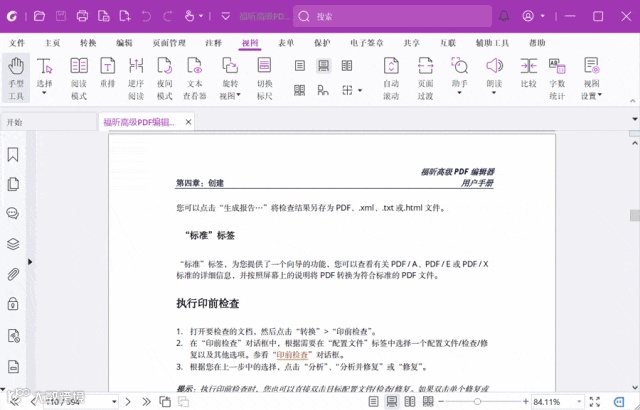Open the Text Viewer (文本查看器)
The image size is (640, 410).
click(x=194, y=78)
